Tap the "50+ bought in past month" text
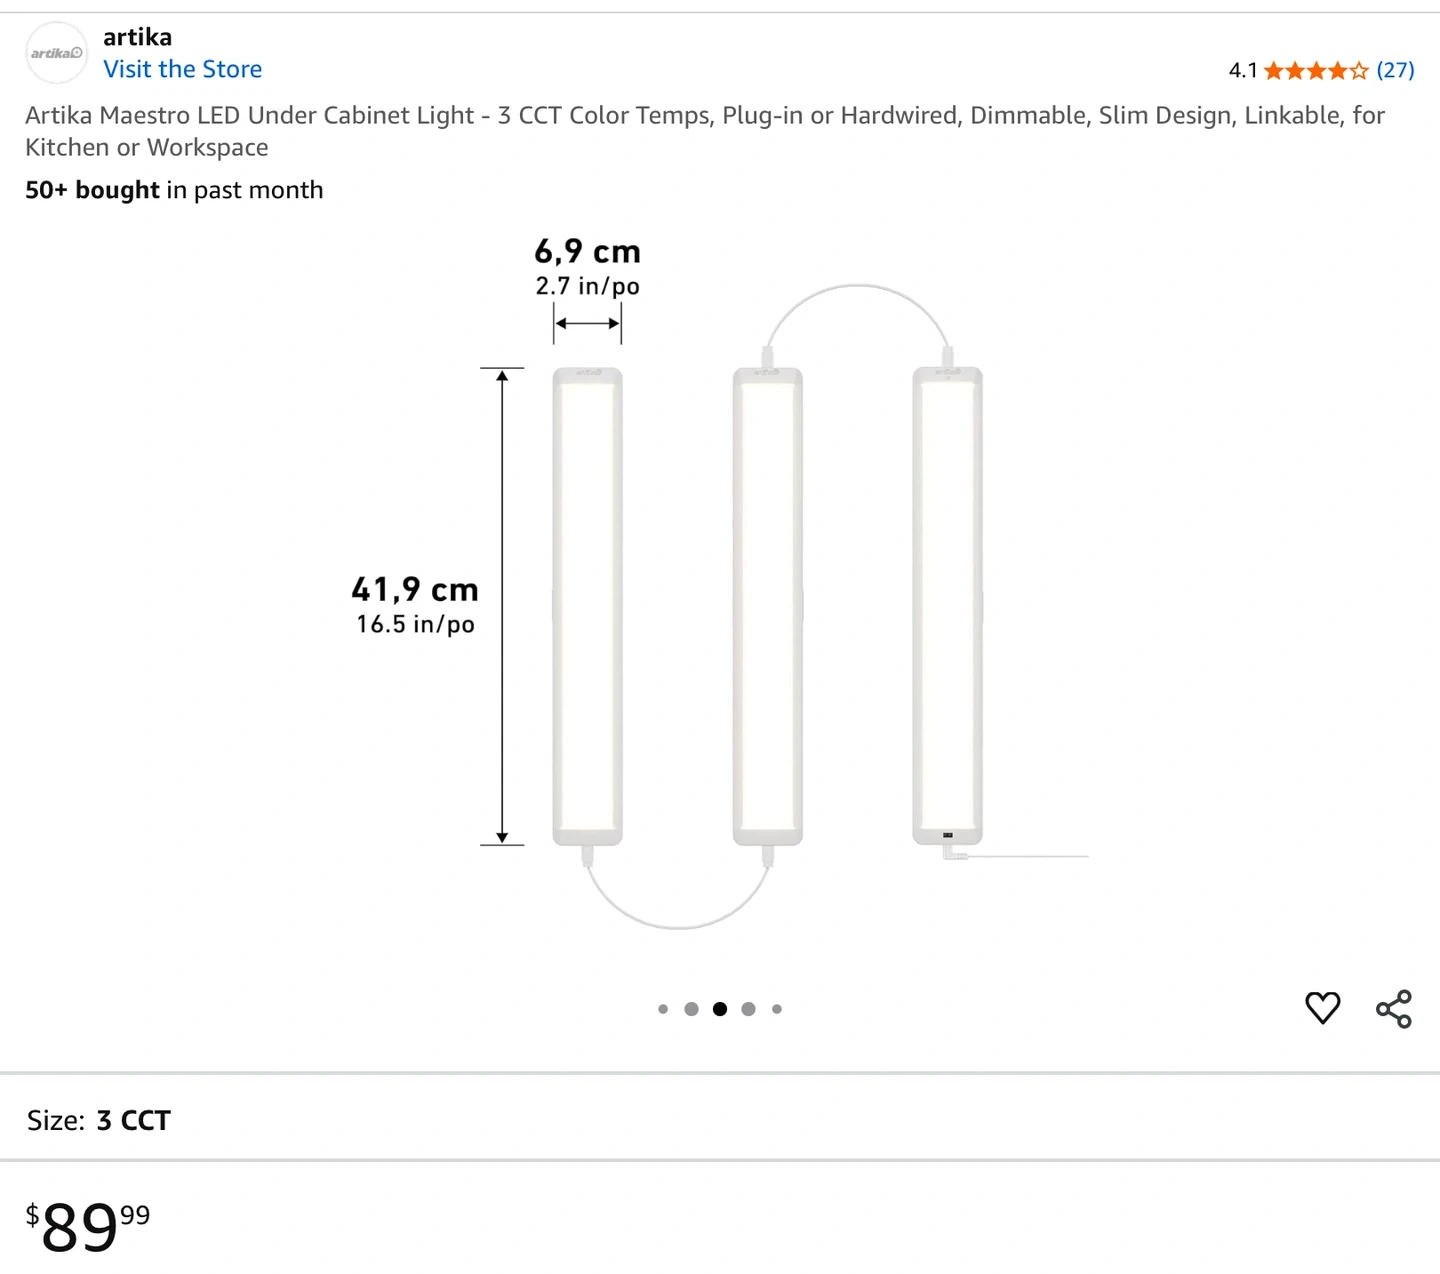 (174, 190)
